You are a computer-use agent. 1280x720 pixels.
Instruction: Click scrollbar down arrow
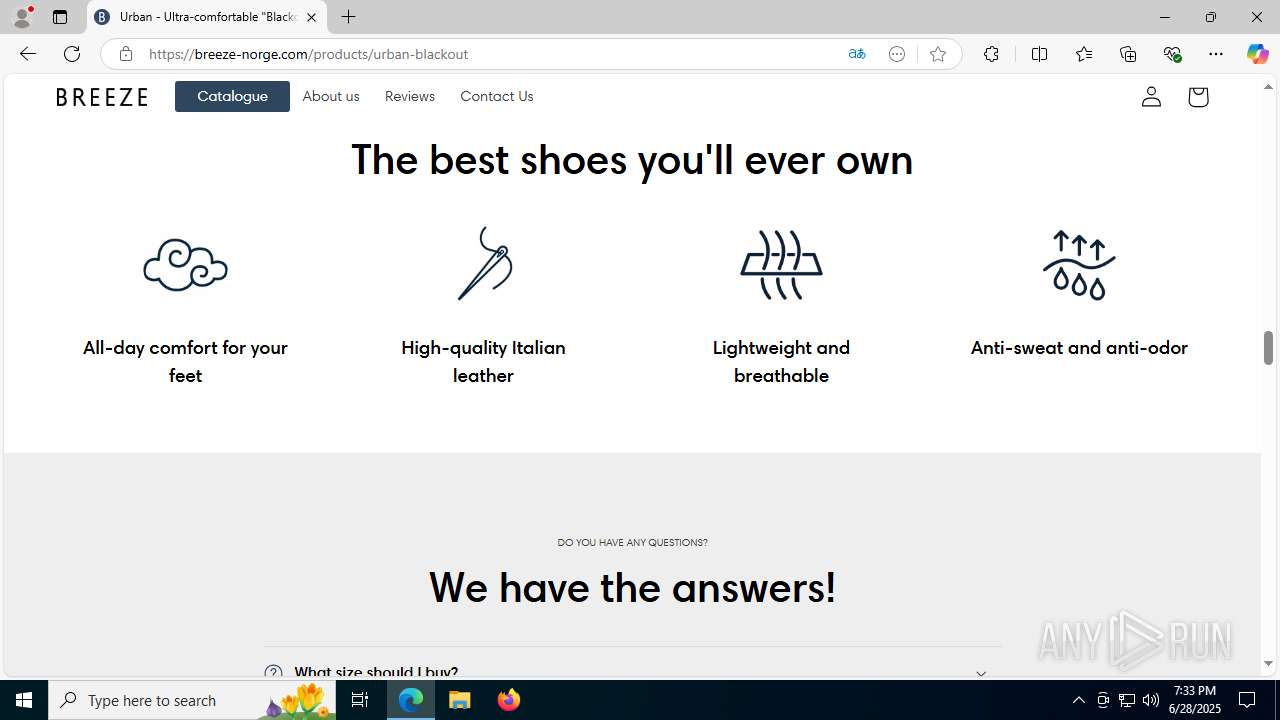1268,664
